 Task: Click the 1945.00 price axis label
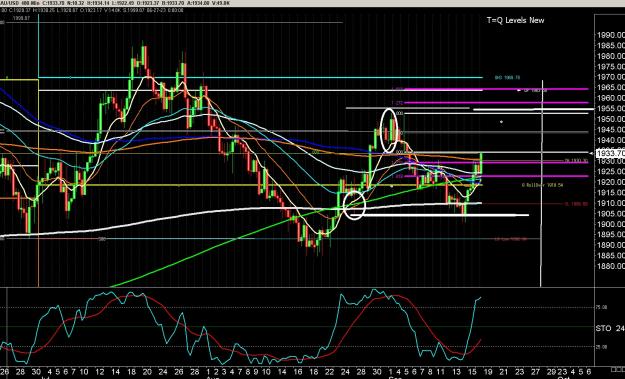click(x=611, y=130)
